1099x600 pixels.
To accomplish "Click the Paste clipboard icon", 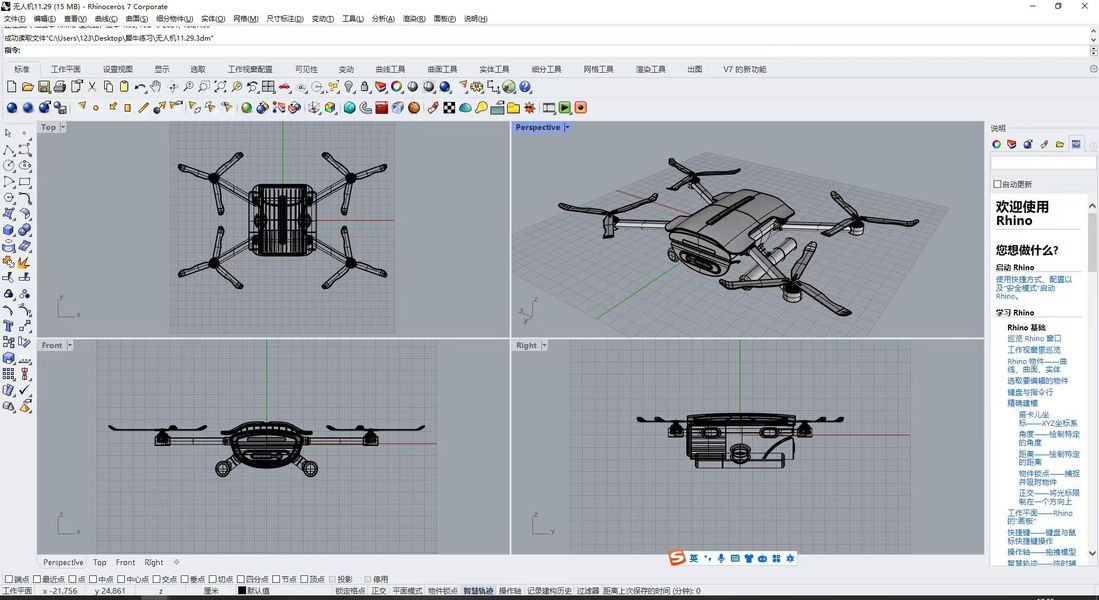I will click(x=124, y=86).
